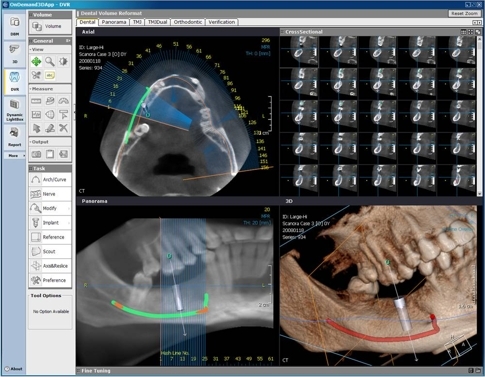Select the pointer selection tool in Measure
The image size is (485, 377).
(36, 128)
